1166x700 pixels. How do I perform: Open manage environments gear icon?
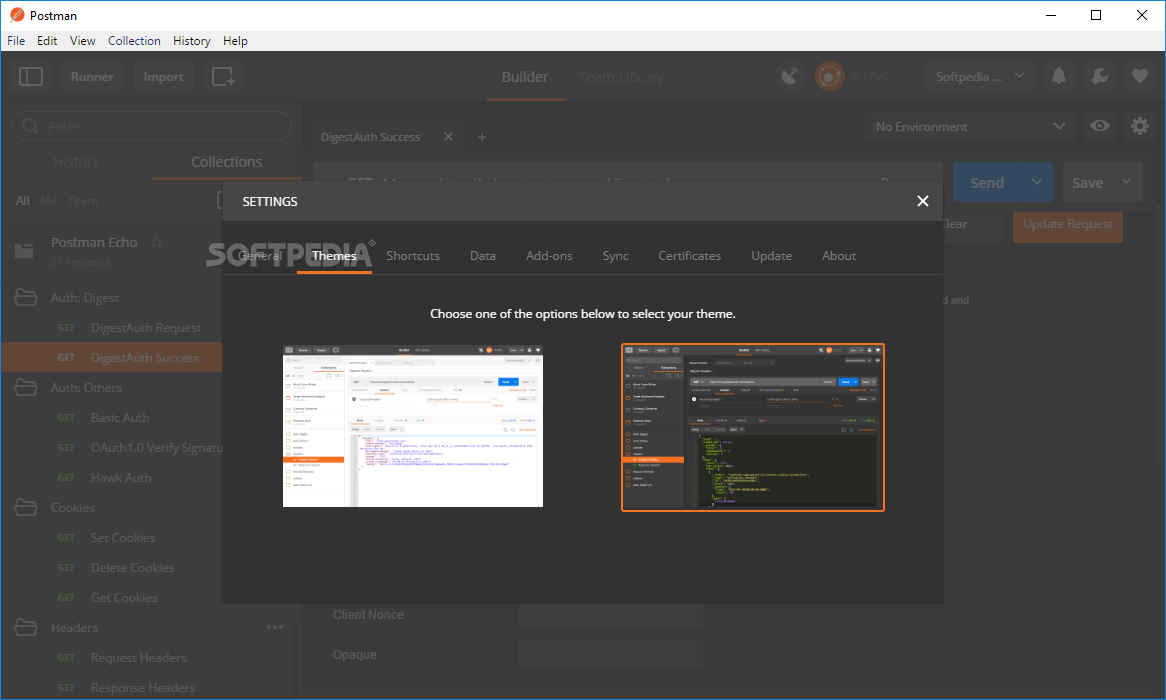click(1139, 126)
